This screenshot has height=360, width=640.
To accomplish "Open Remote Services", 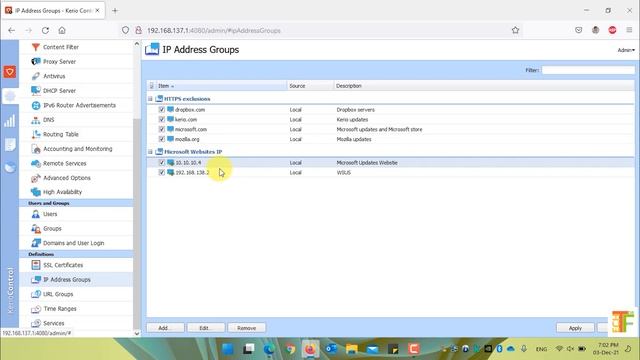I will 64,163.
